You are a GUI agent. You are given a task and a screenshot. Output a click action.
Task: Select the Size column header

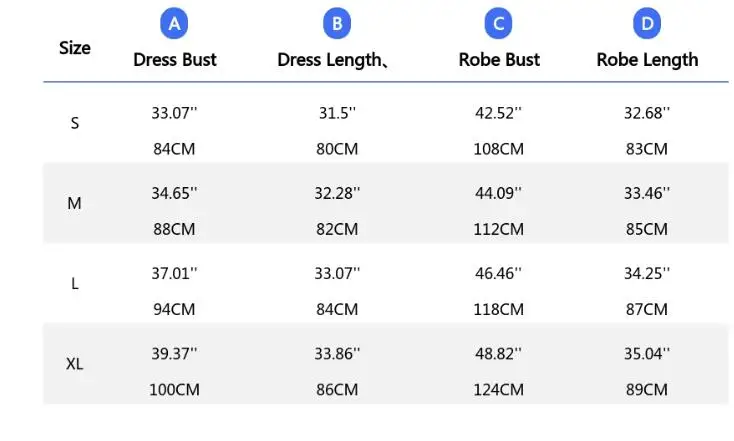(75, 48)
